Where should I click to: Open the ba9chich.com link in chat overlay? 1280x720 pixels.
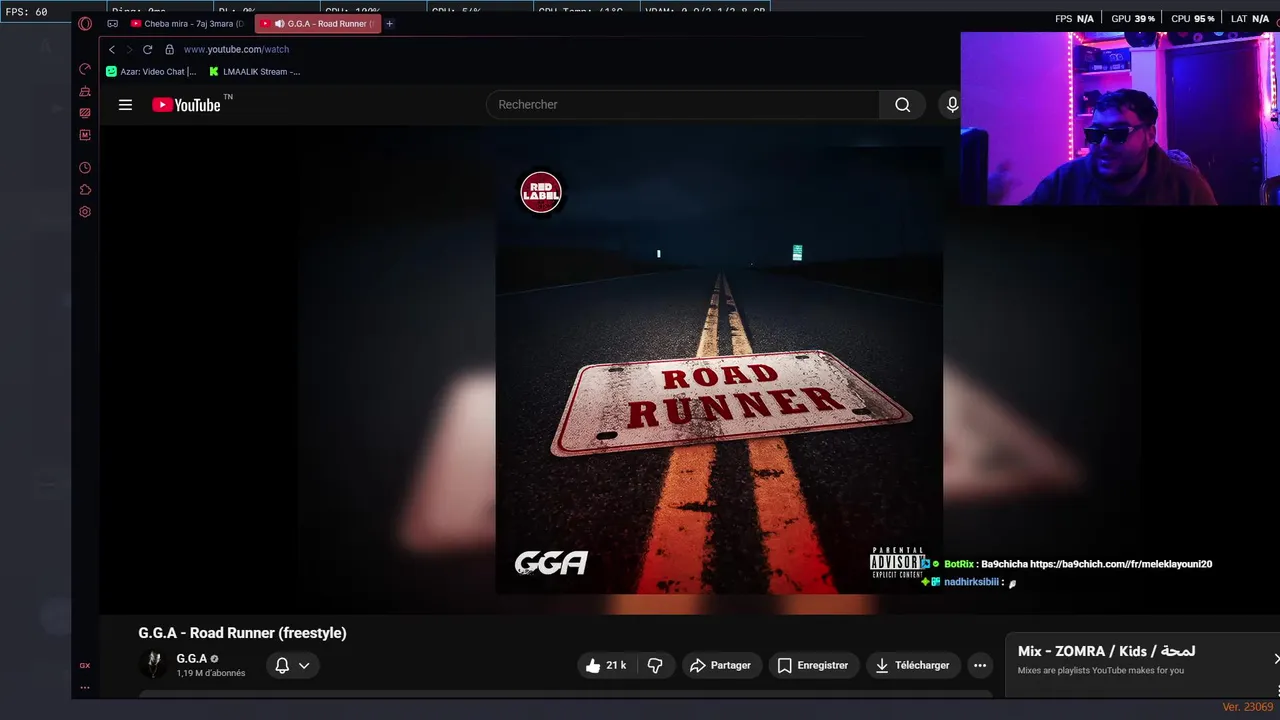point(1121,564)
